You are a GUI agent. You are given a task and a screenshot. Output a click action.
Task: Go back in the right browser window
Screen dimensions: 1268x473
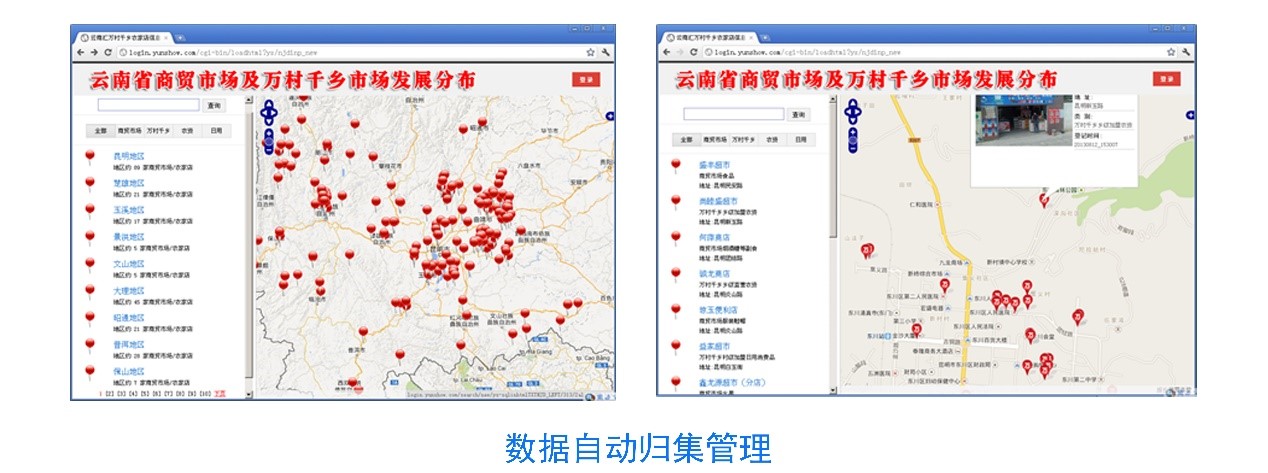[665, 52]
